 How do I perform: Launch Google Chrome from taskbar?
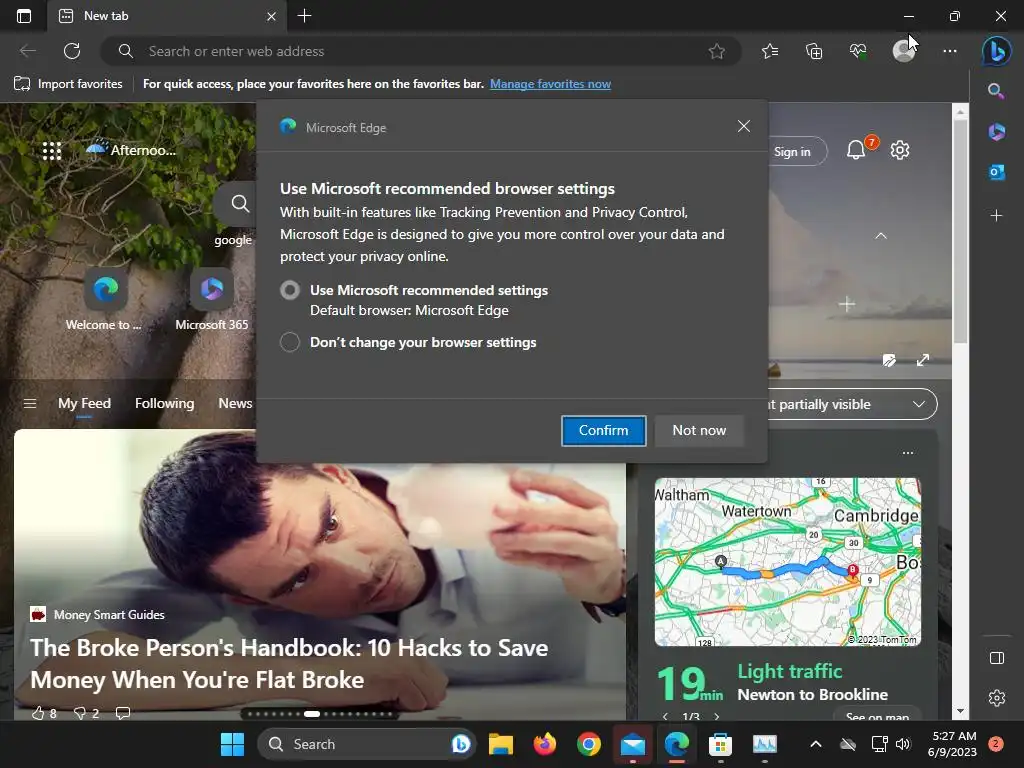coord(588,744)
